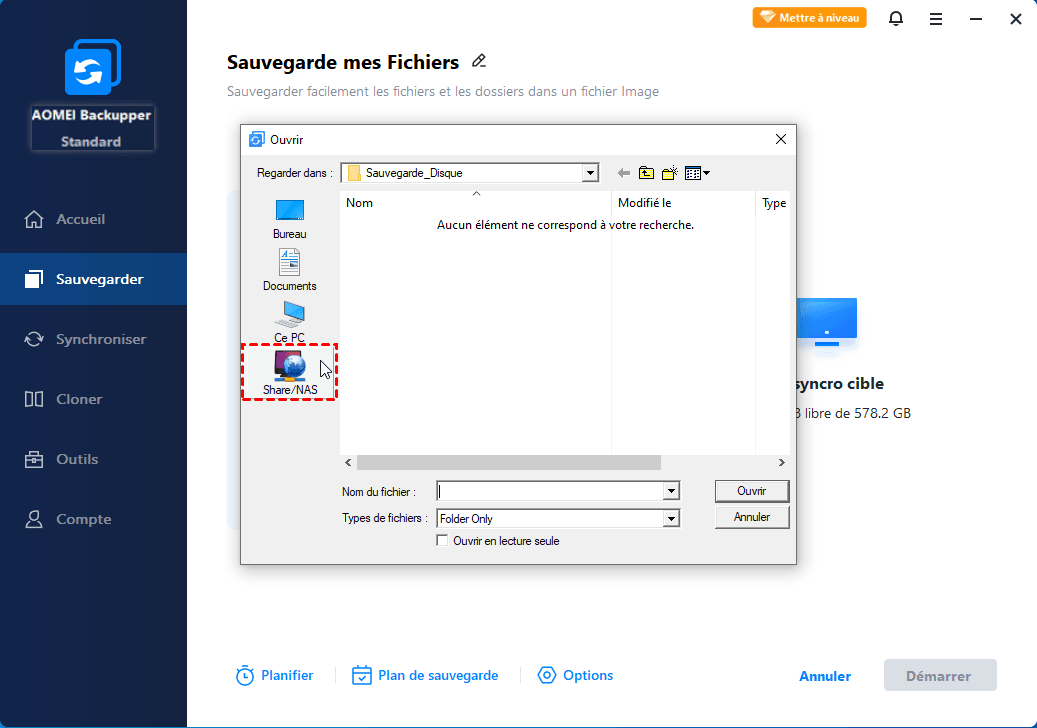Minimize the AOMEI Backupper window
This screenshot has width=1037, height=728.
(x=975, y=19)
